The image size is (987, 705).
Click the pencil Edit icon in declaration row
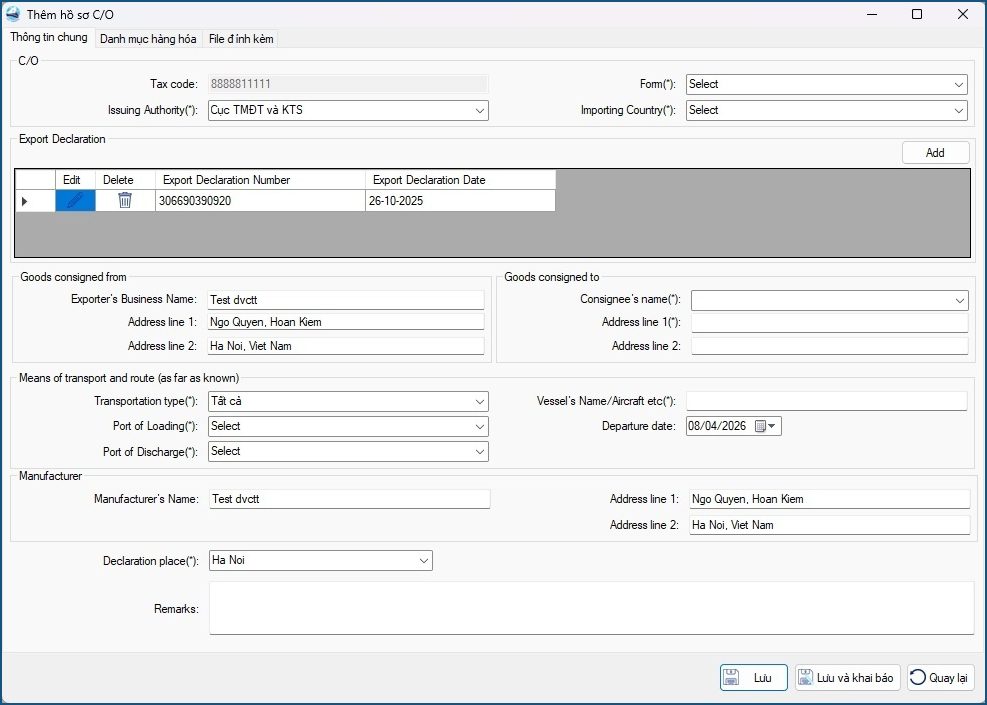click(x=75, y=200)
